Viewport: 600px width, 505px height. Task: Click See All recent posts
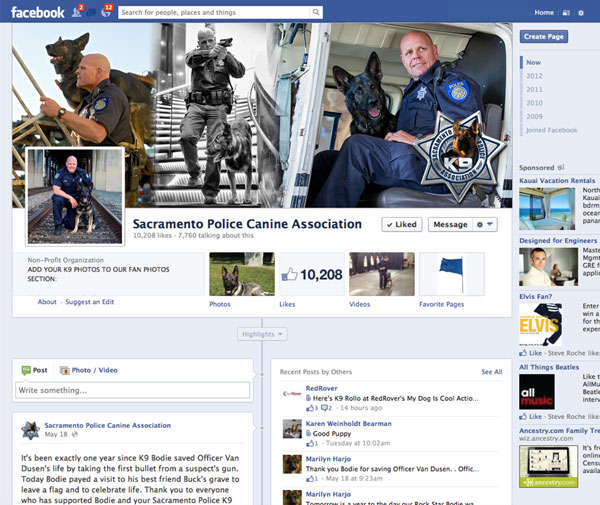coord(492,372)
